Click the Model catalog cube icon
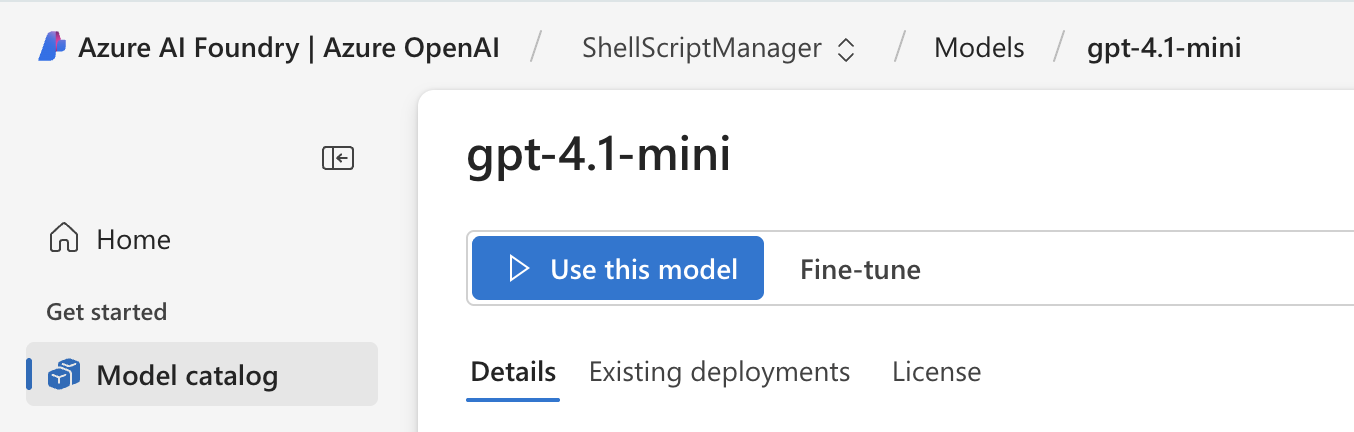 pos(64,375)
